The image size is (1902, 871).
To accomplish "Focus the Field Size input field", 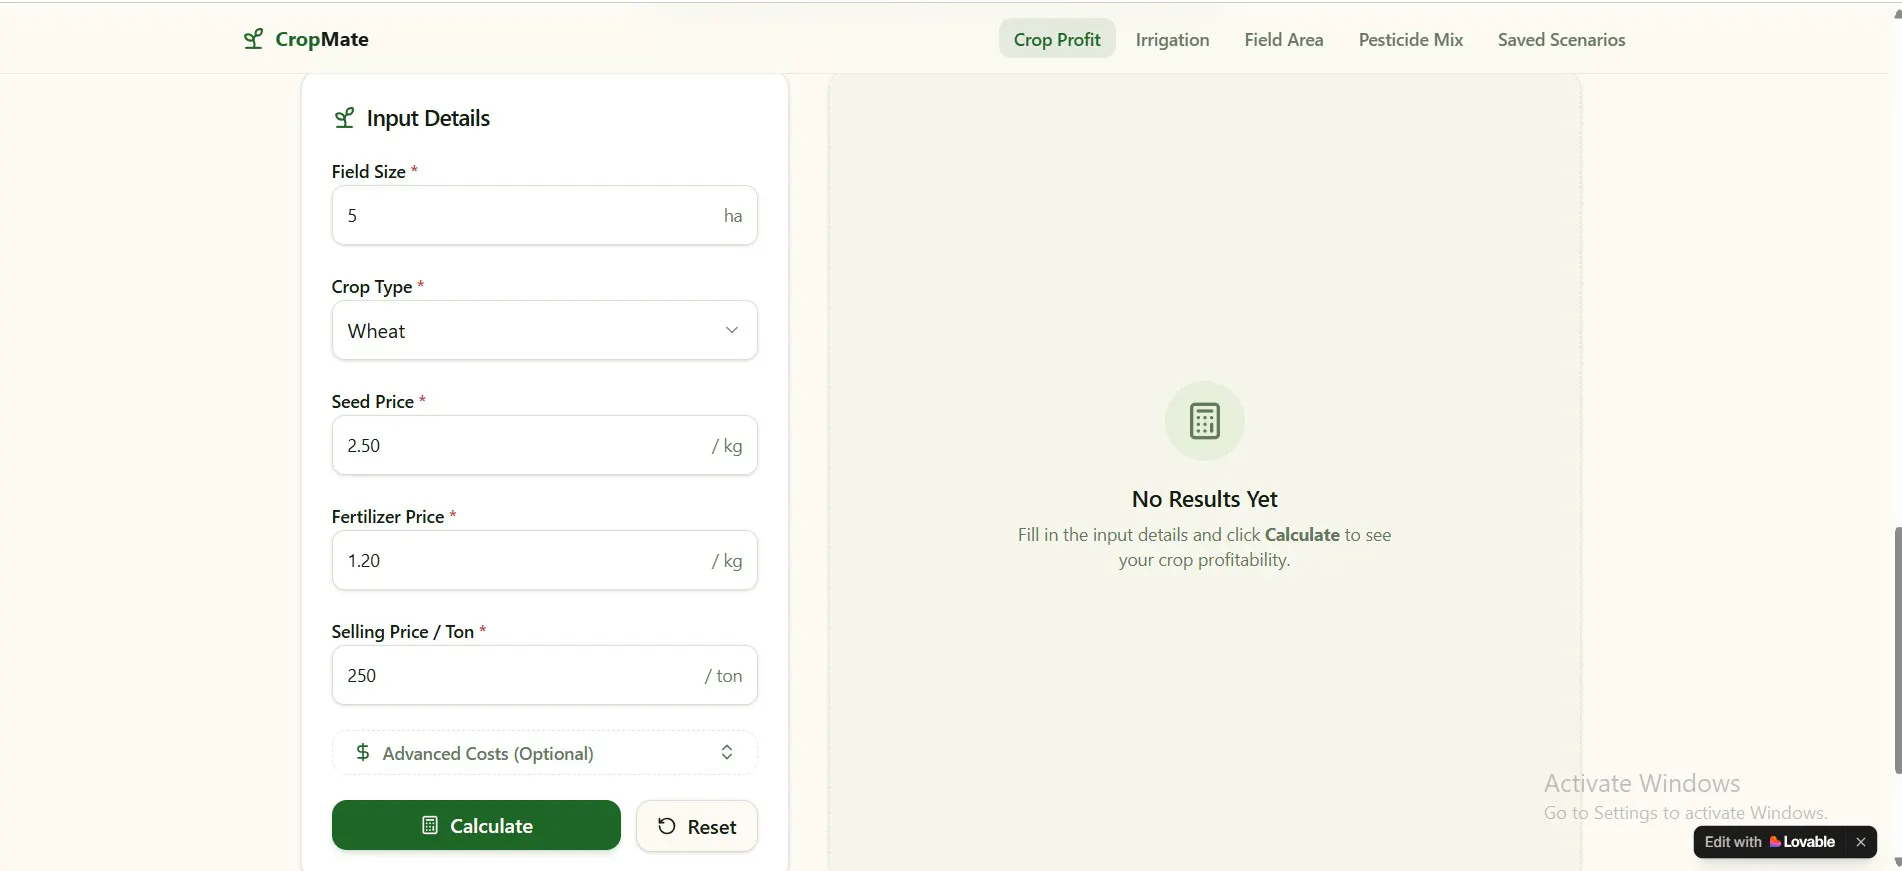I will click(x=544, y=215).
